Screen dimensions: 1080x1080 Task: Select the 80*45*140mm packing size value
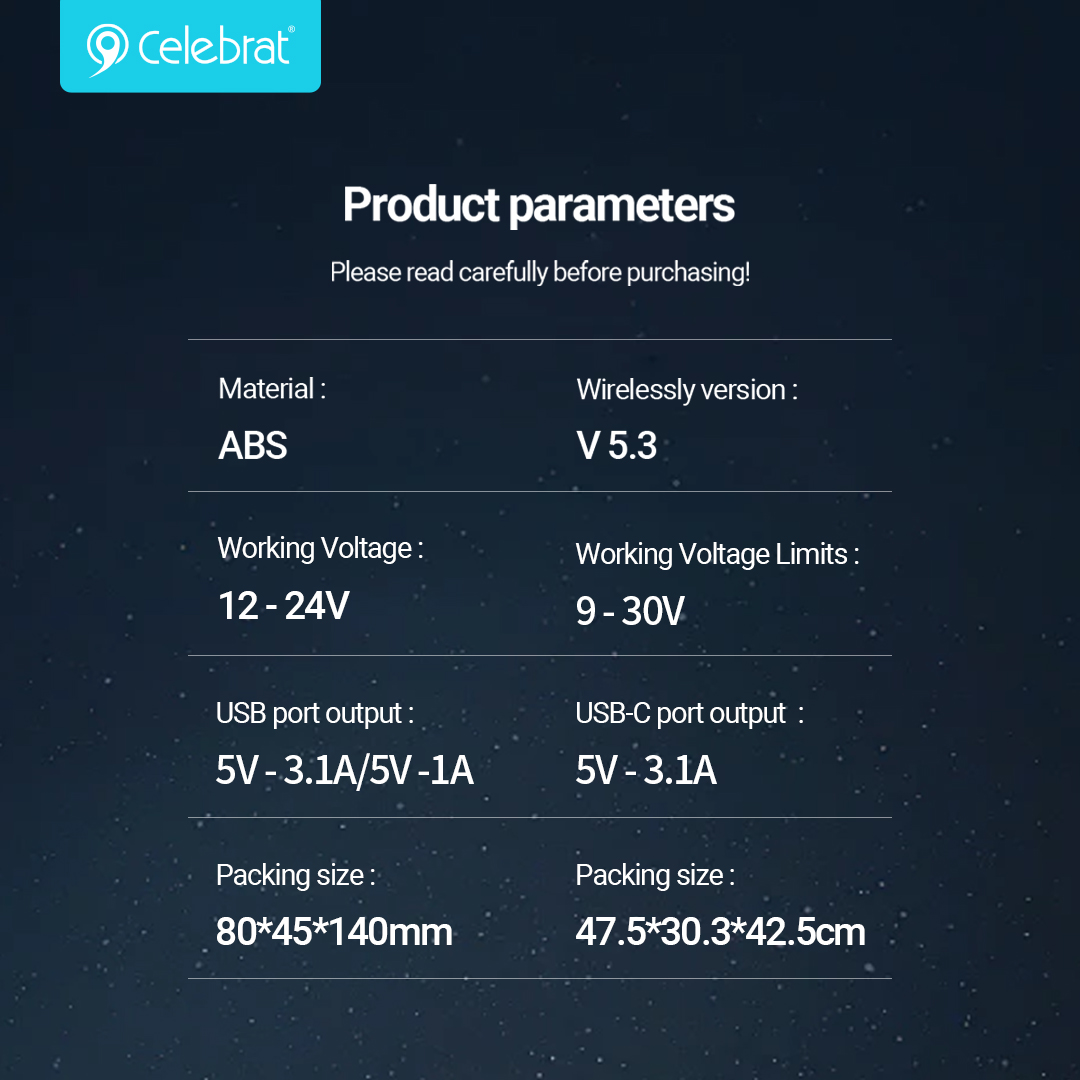334,932
